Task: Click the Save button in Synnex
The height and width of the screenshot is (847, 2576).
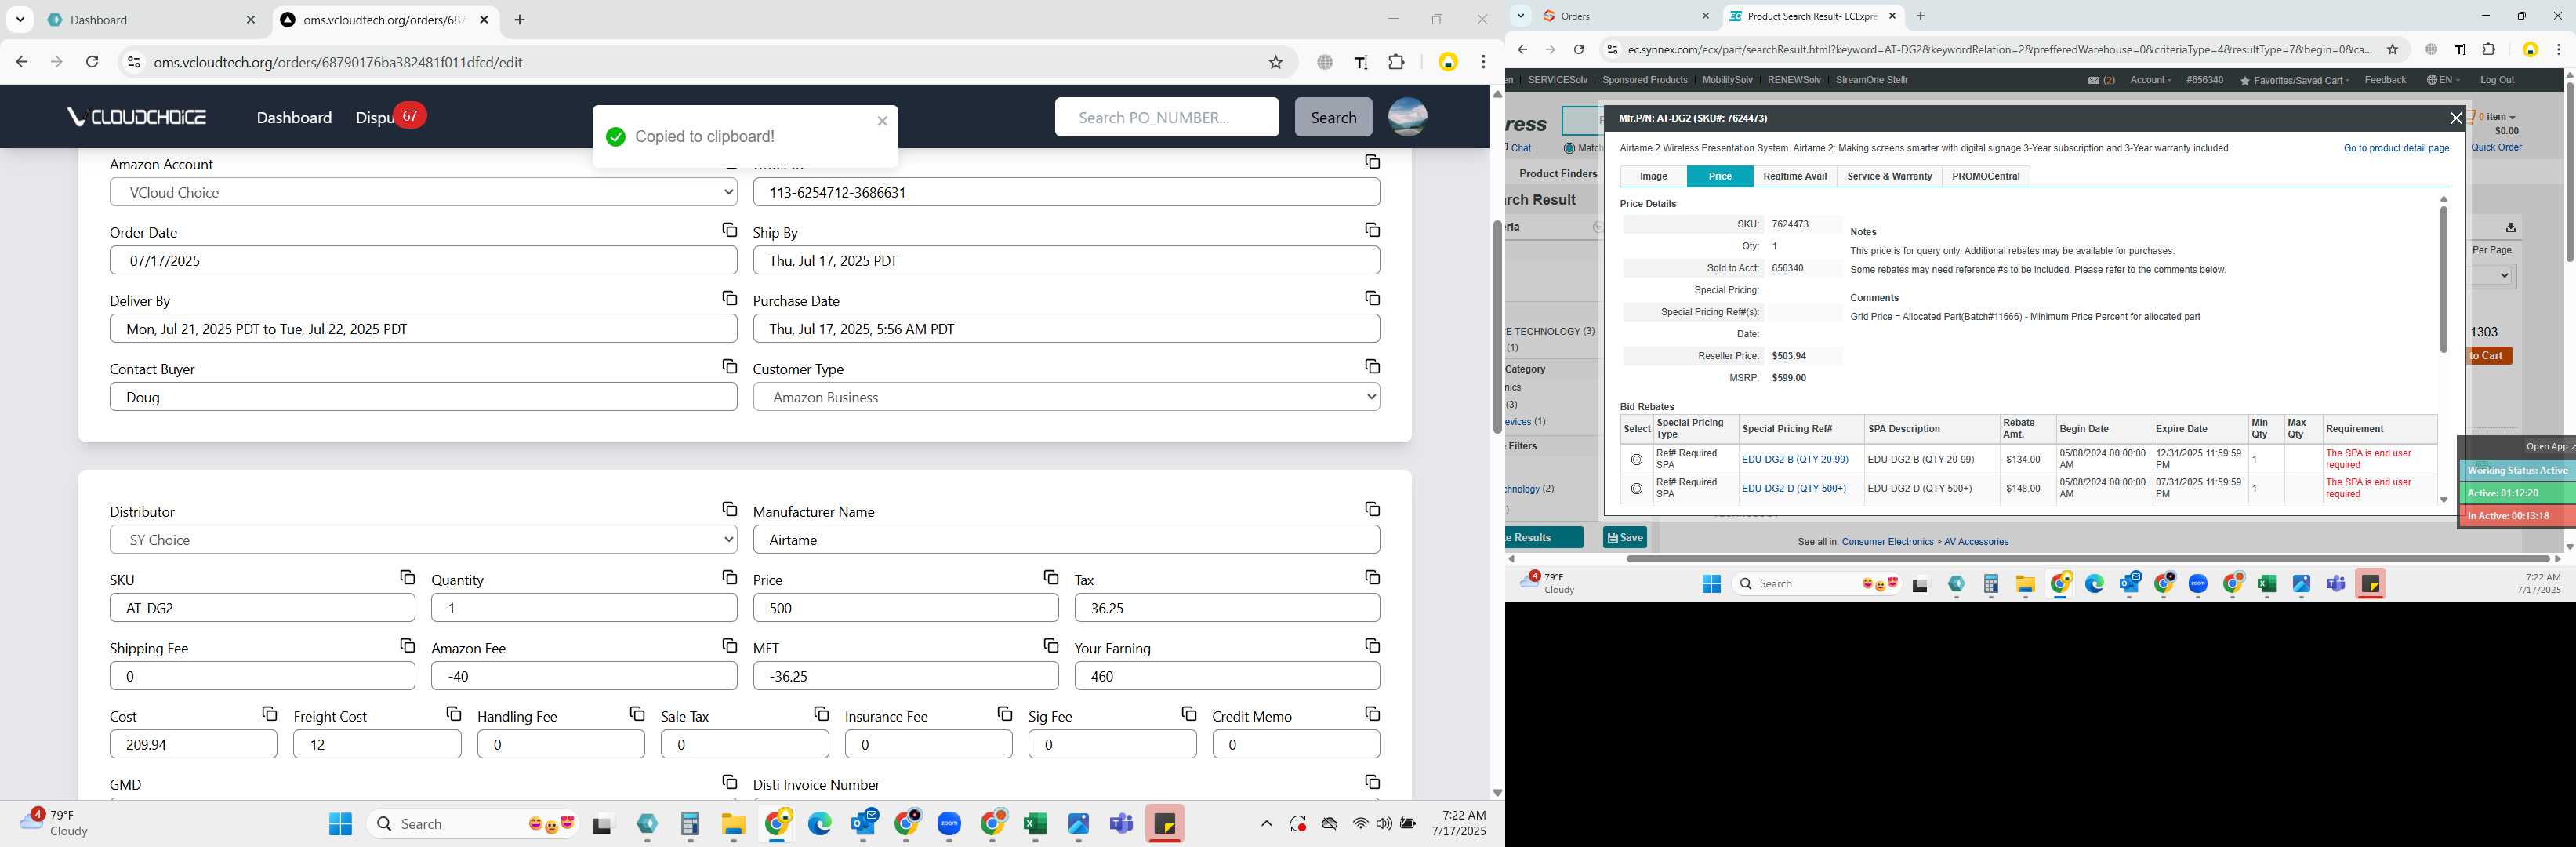Action: (1625, 538)
